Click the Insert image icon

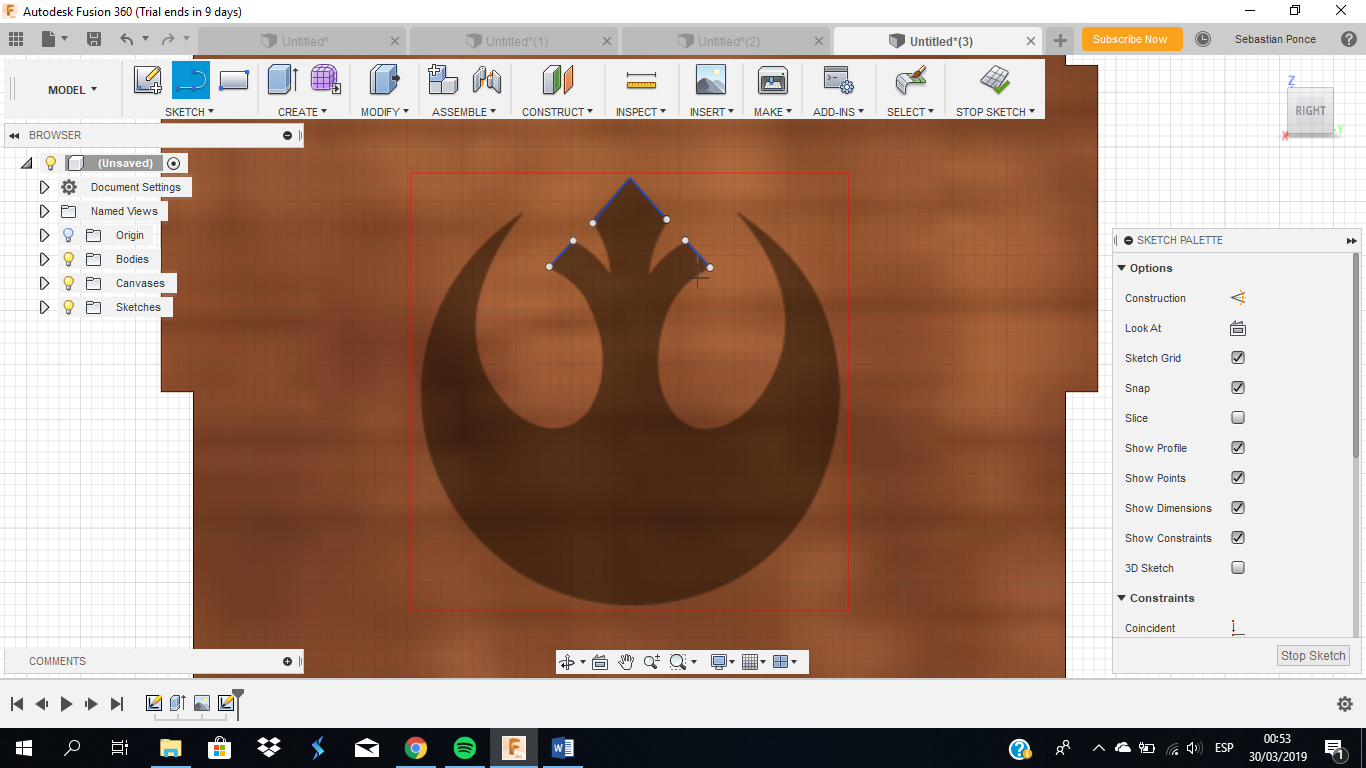[711, 80]
